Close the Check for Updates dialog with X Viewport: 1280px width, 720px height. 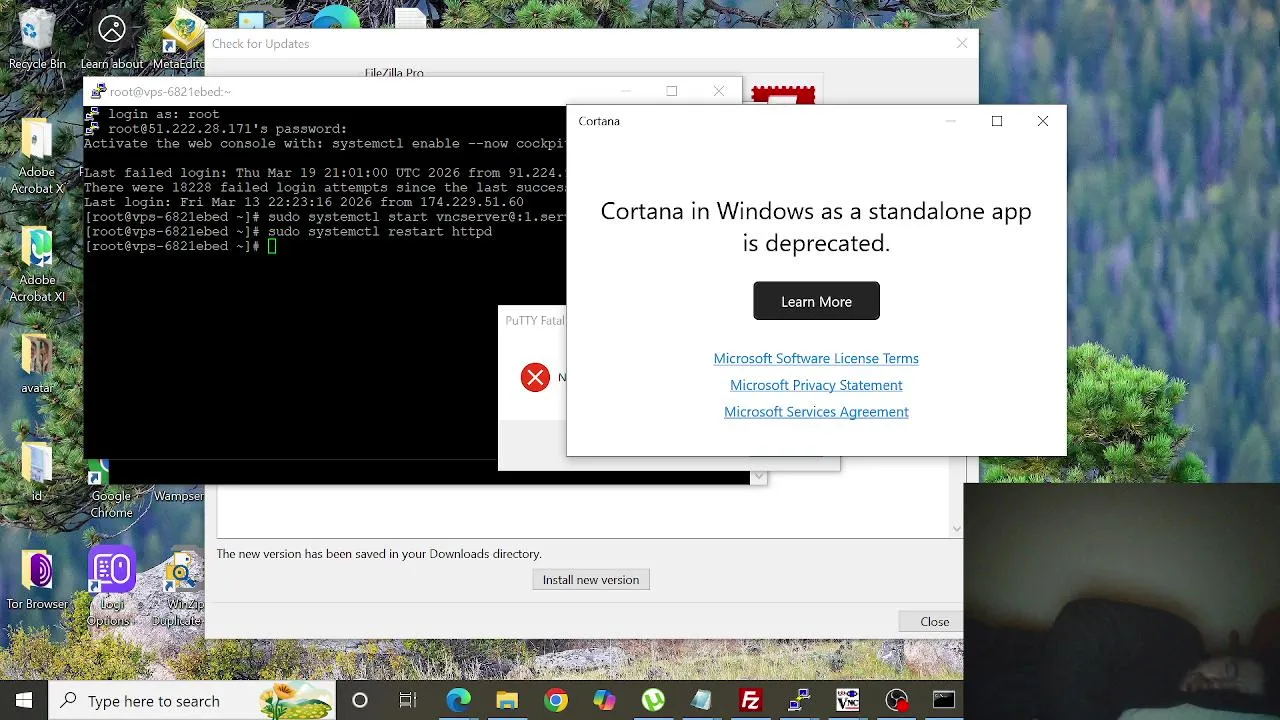[x=962, y=44]
